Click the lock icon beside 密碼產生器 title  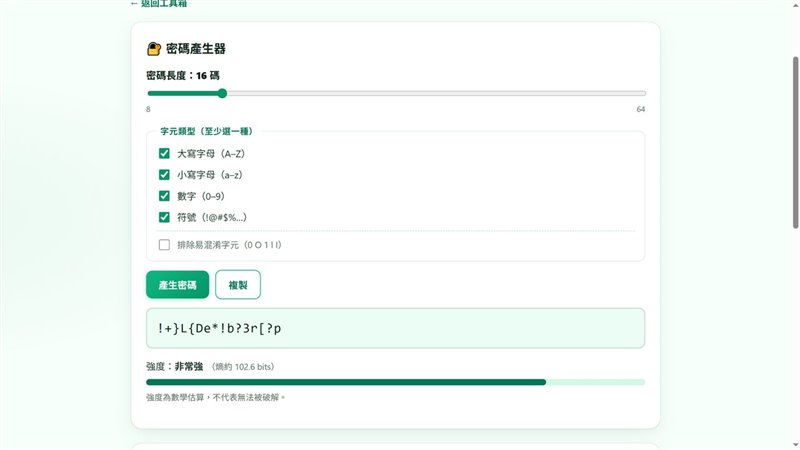coord(154,49)
